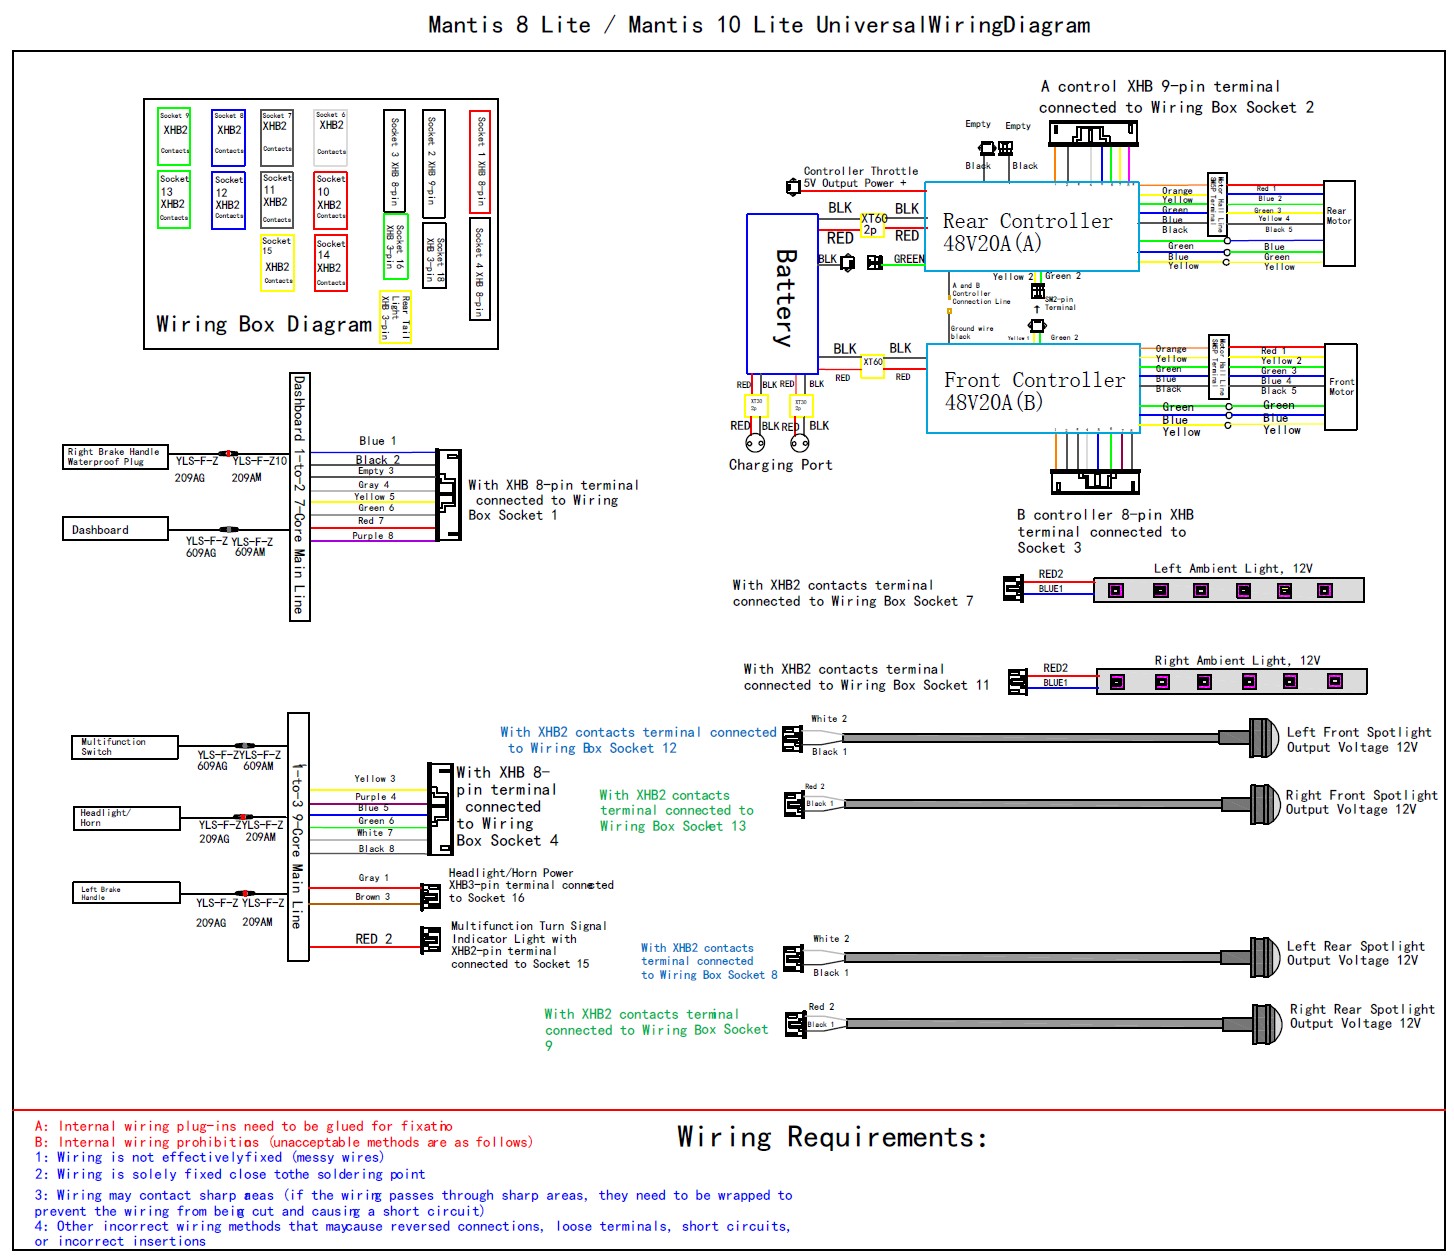Screen dimensions: 1454x1260
Task: Click the Battery box in the diagram
Action: 783,294
